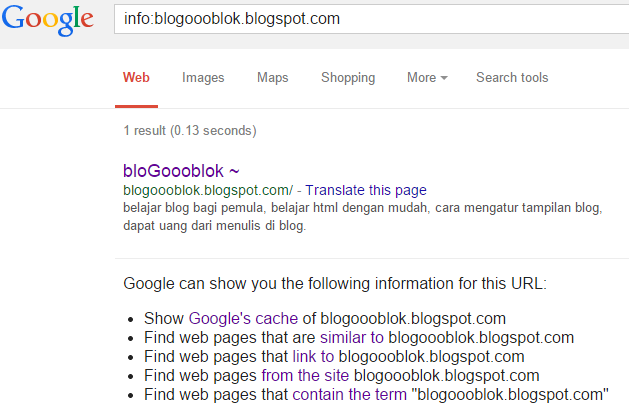Click Translate this page link
The height and width of the screenshot is (406, 629).
(366, 190)
